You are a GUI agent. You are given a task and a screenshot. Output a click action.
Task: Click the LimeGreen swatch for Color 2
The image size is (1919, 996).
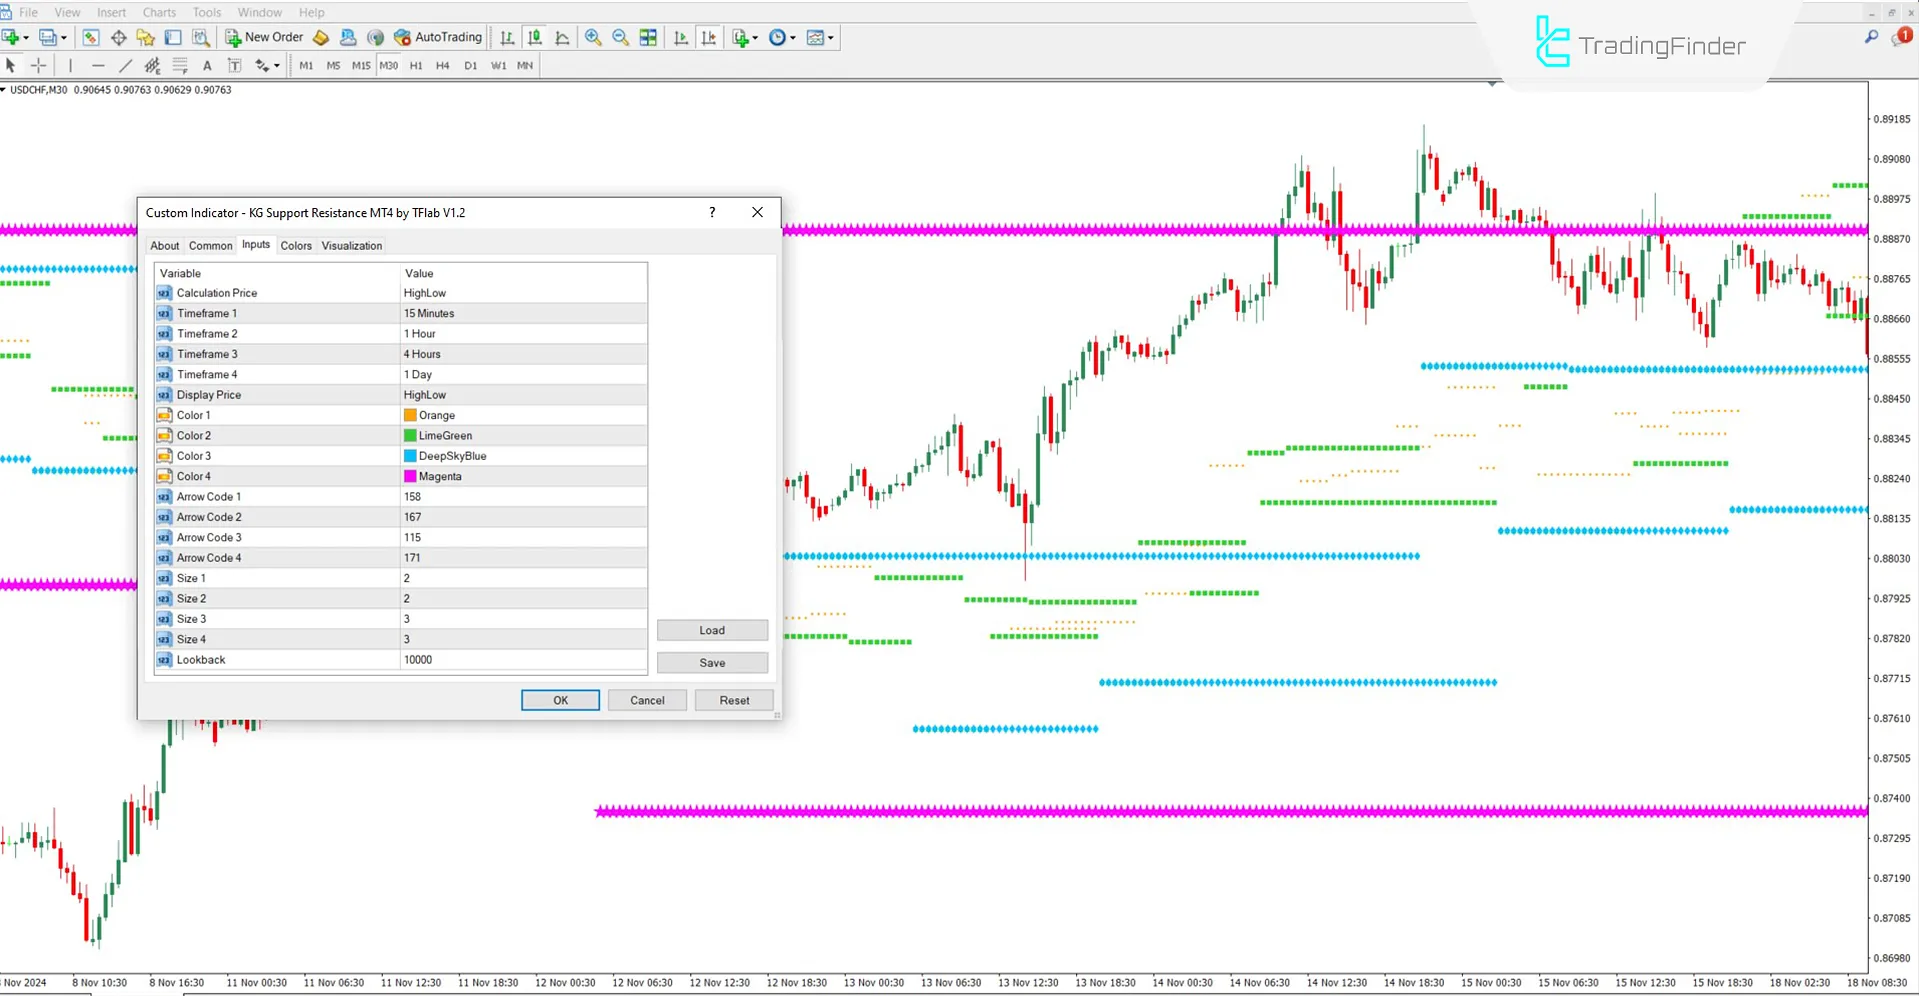pyautogui.click(x=409, y=435)
